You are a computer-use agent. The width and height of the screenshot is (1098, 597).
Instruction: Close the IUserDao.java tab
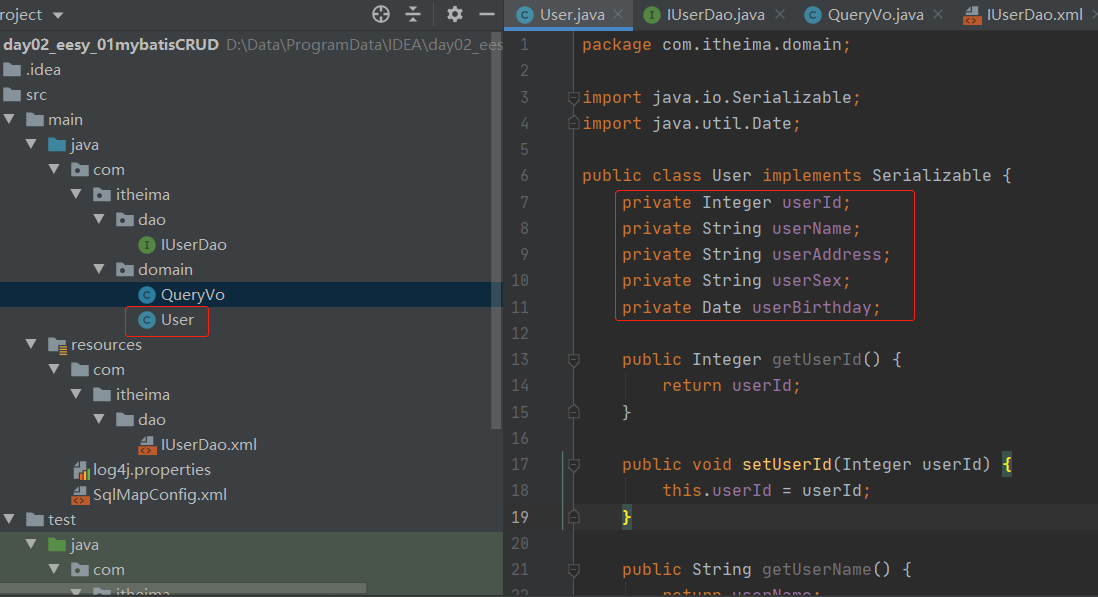tap(779, 14)
